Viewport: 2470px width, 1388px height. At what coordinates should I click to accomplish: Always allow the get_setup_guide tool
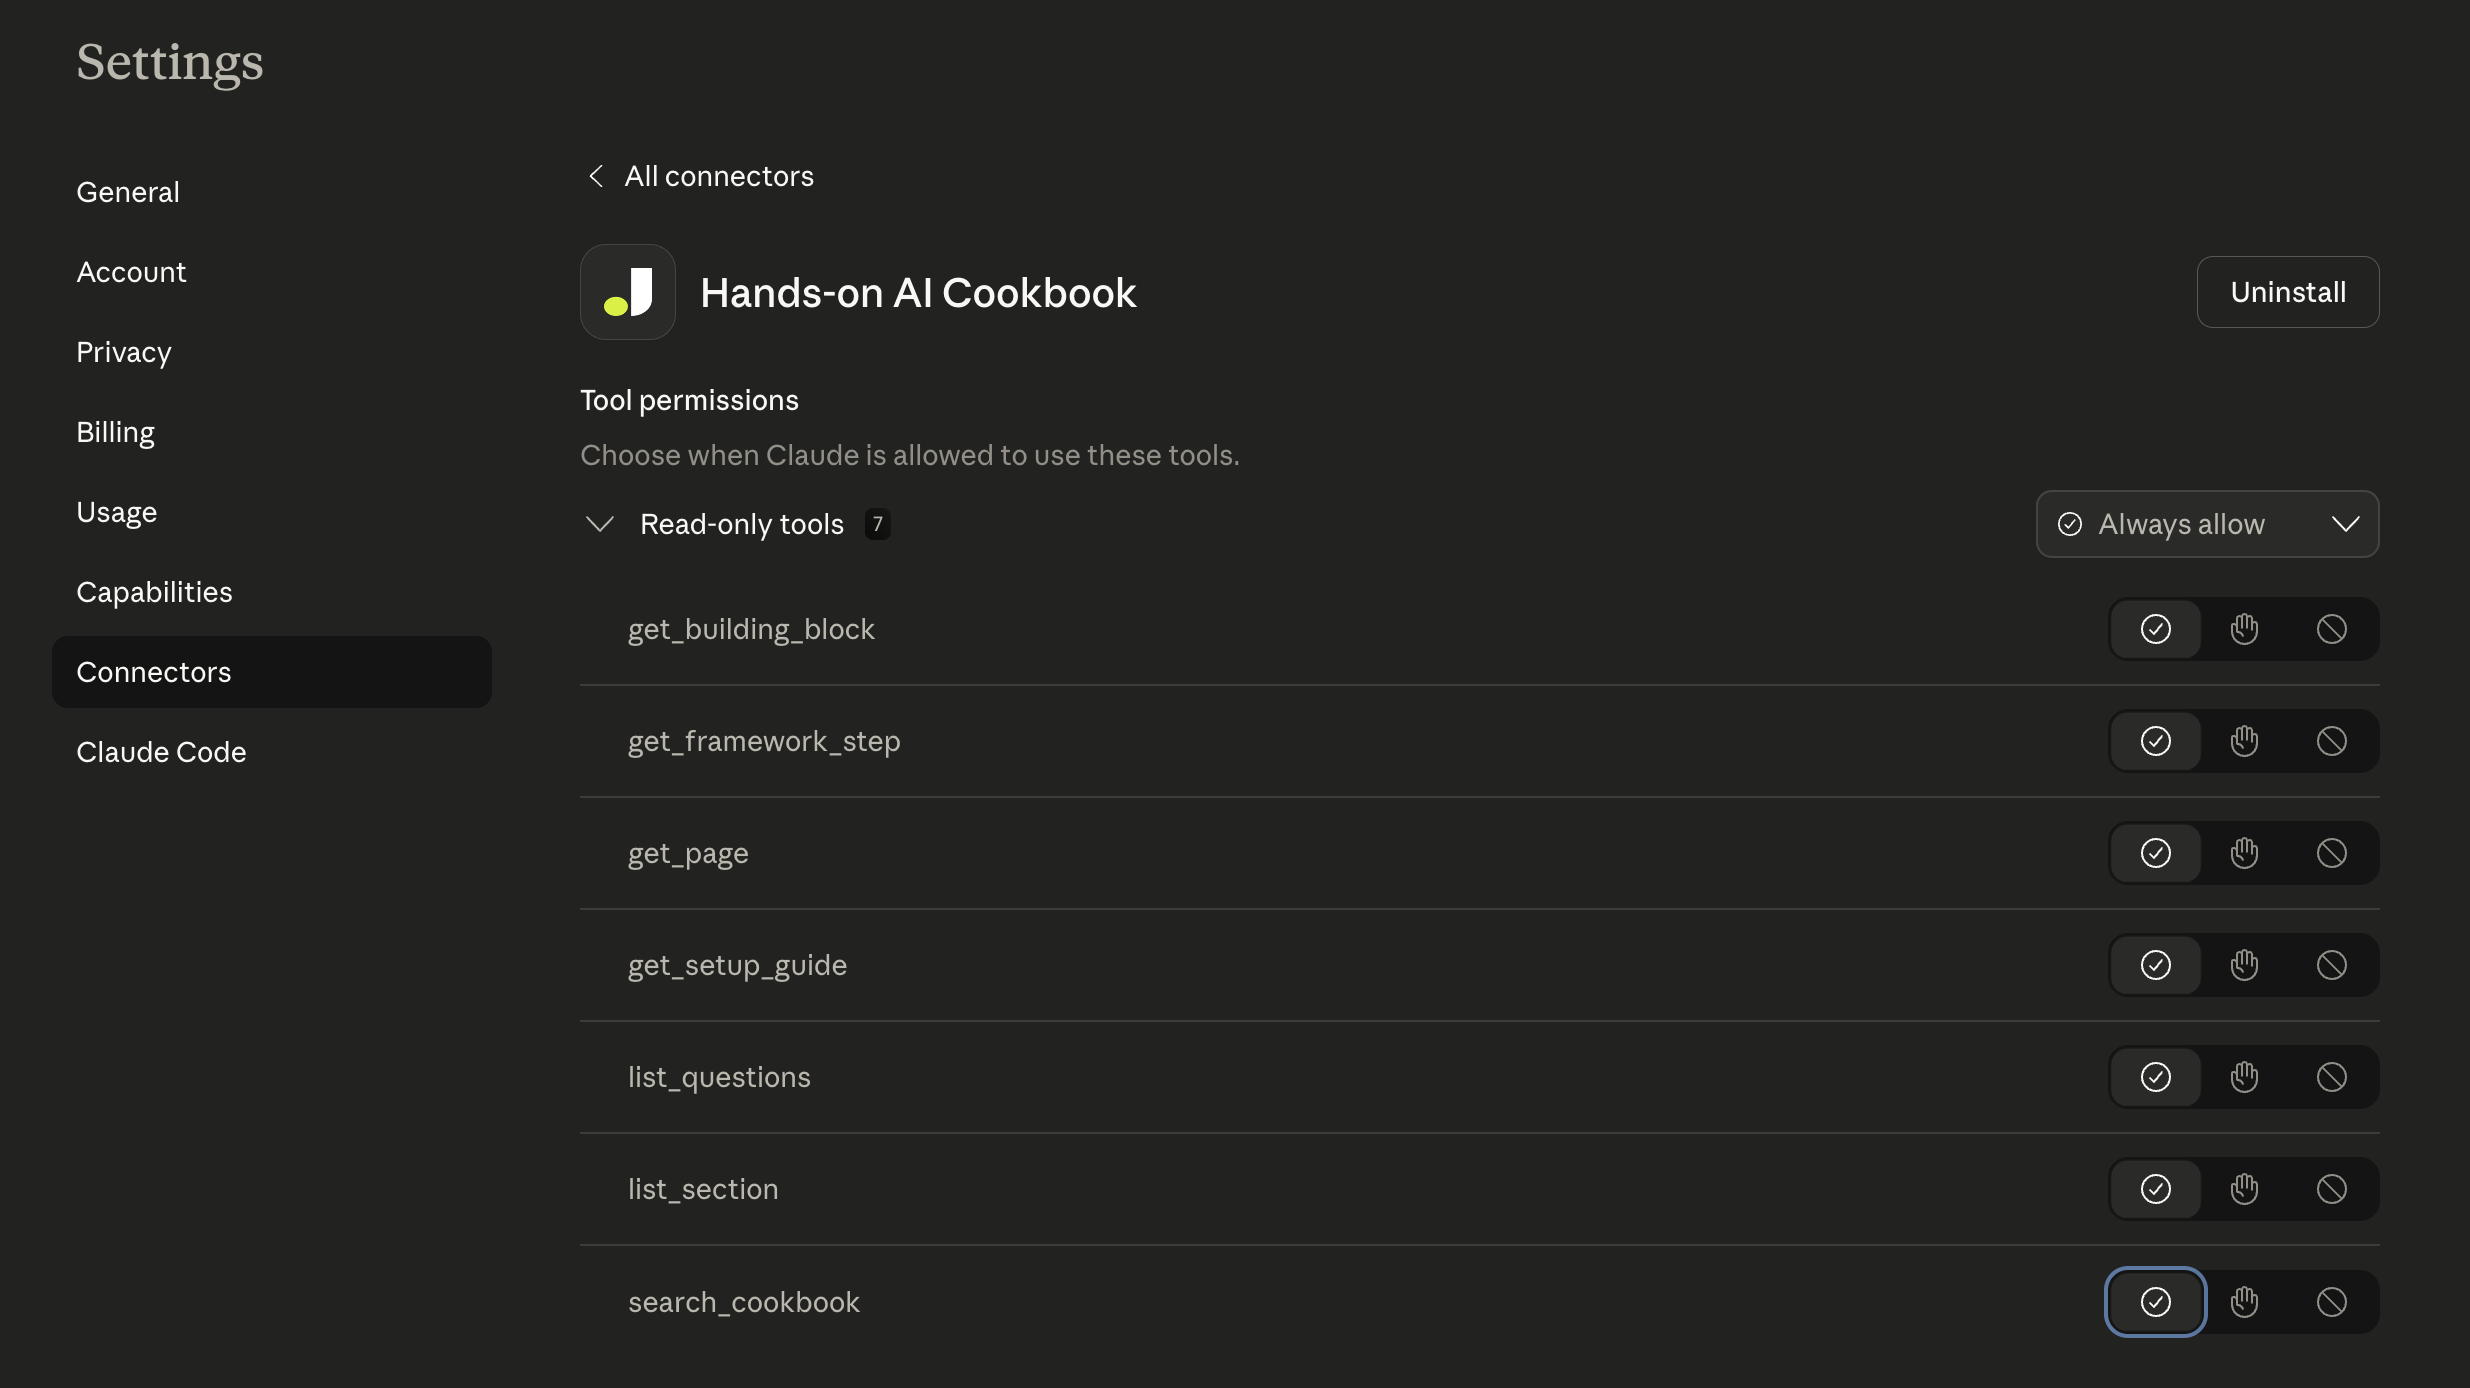click(x=2155, y=965)
